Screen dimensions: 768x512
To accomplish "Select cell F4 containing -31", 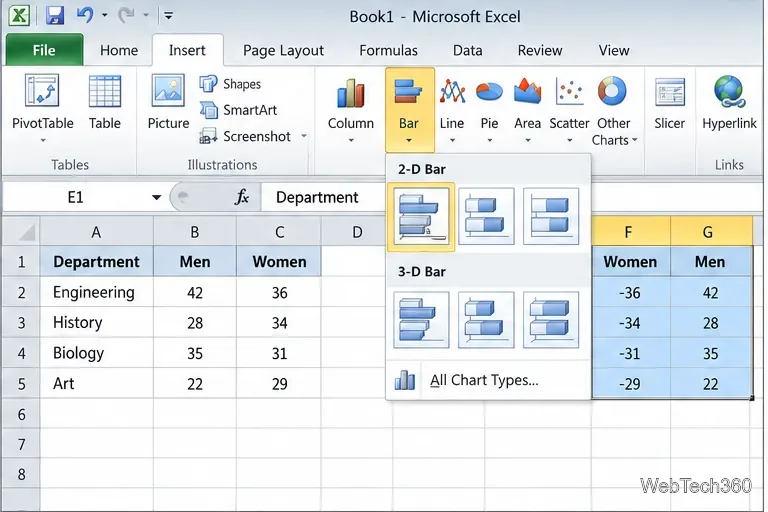I will point(630,353).
